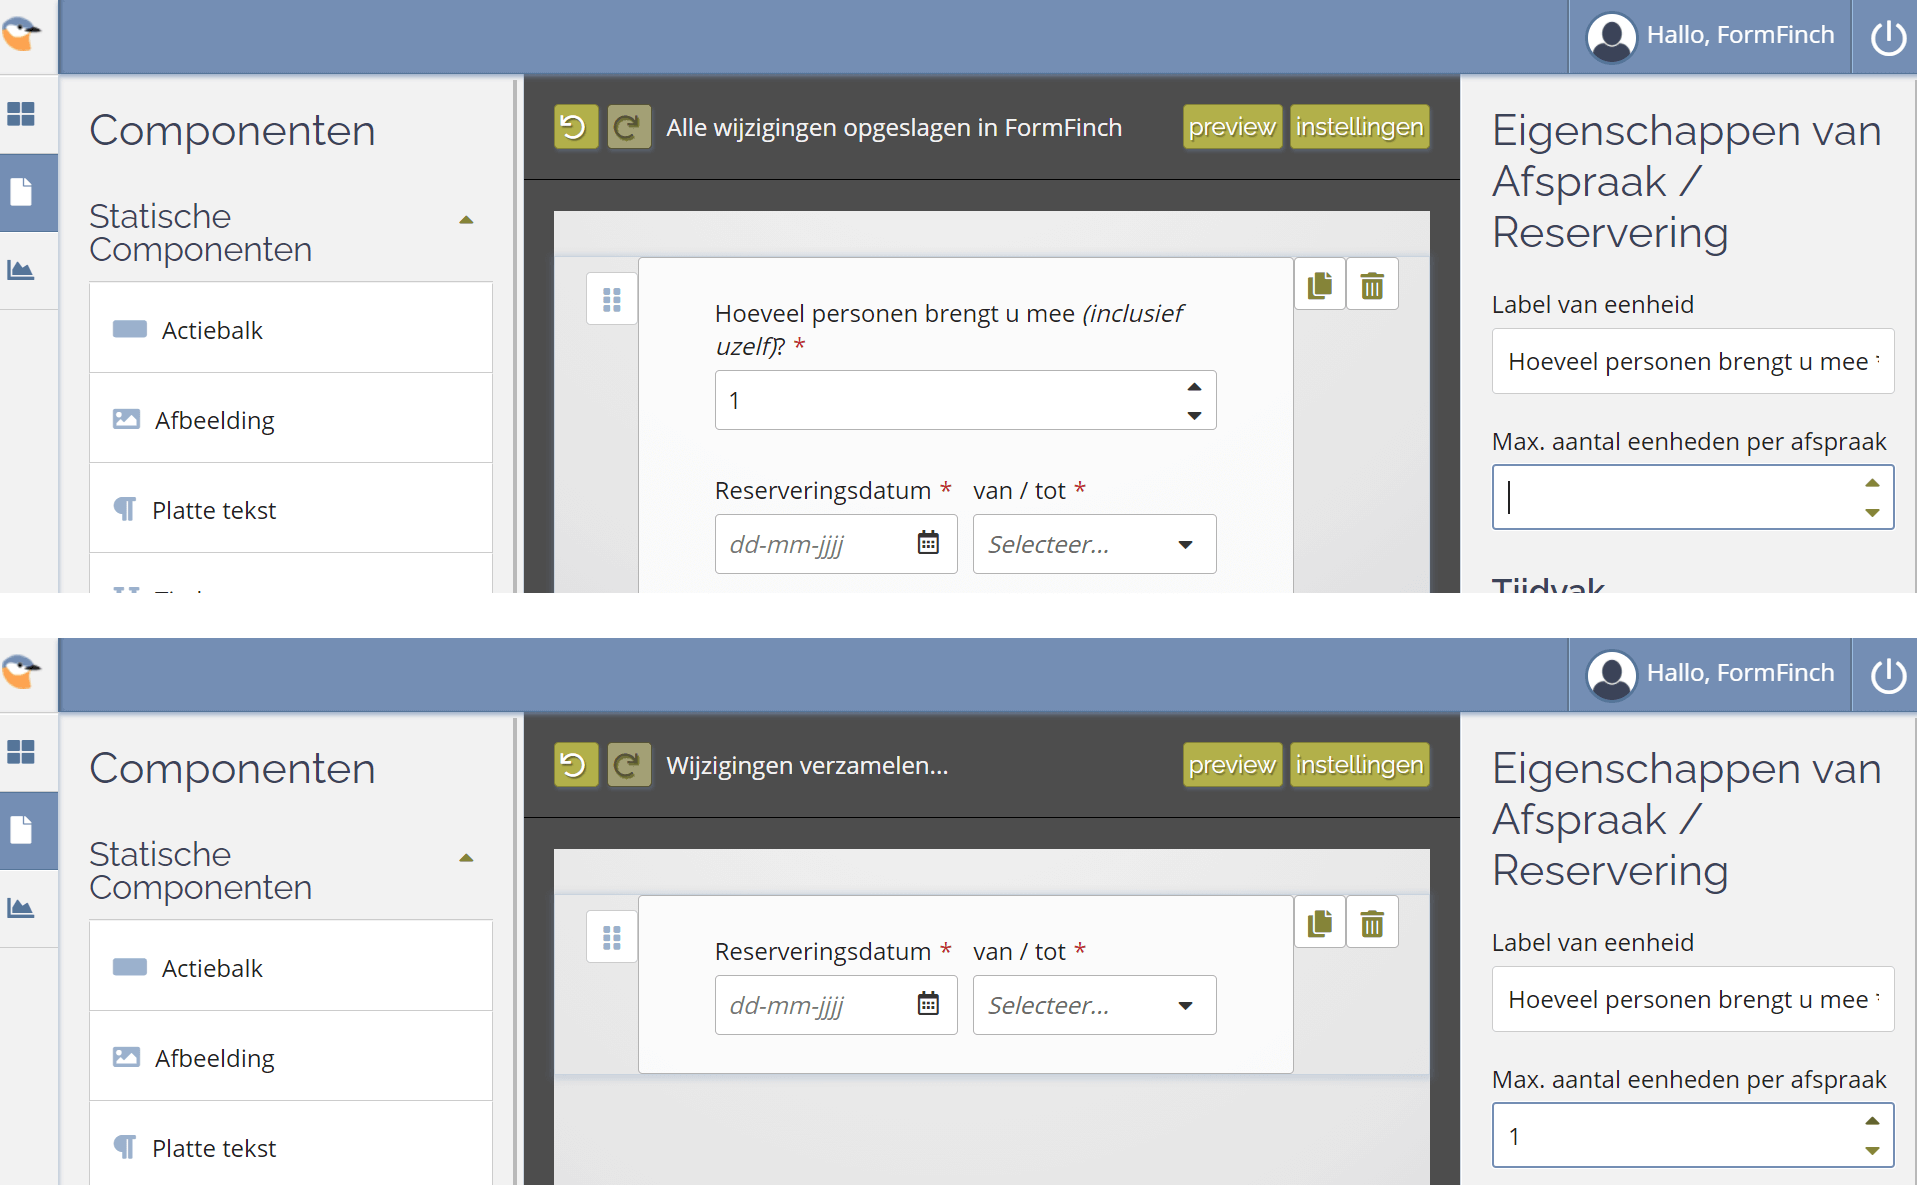This screenshot has height=1185, width=1917.
Task: Select the Afbeelding component, bottom screenshot
Action: tap(291, 1057)
